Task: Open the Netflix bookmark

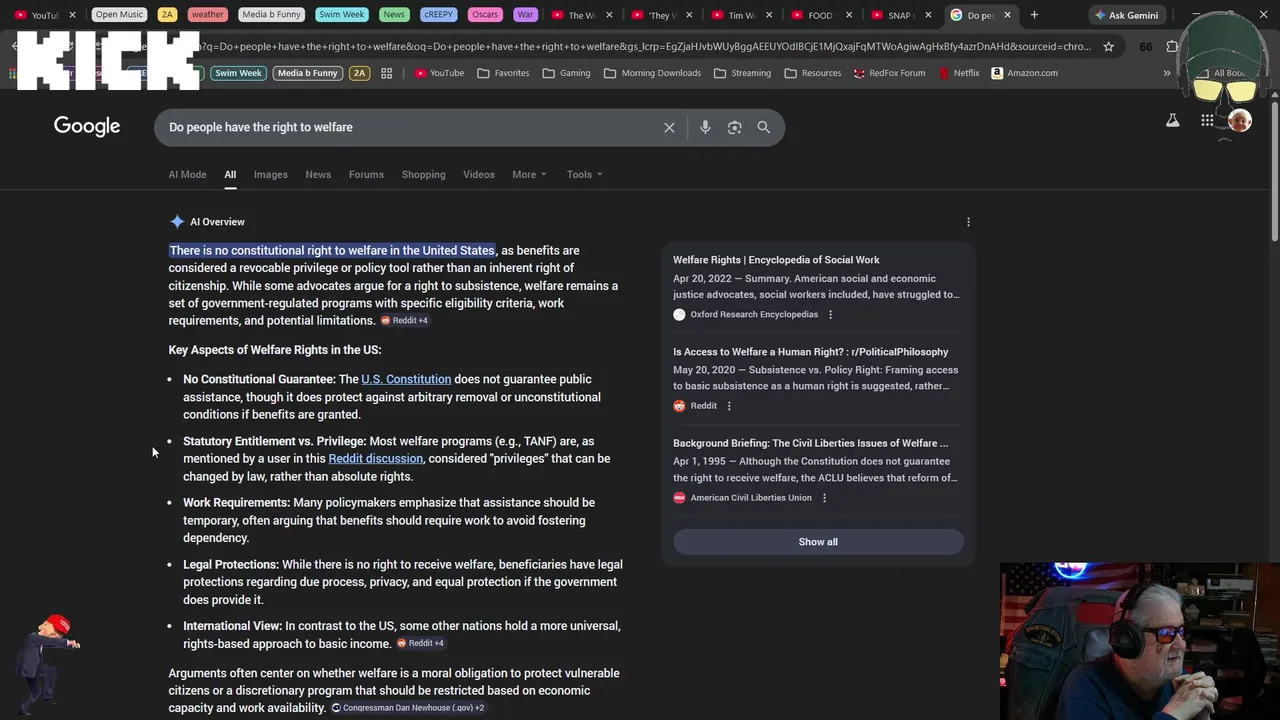Action: pyautogui.click(x=959, y=73)
